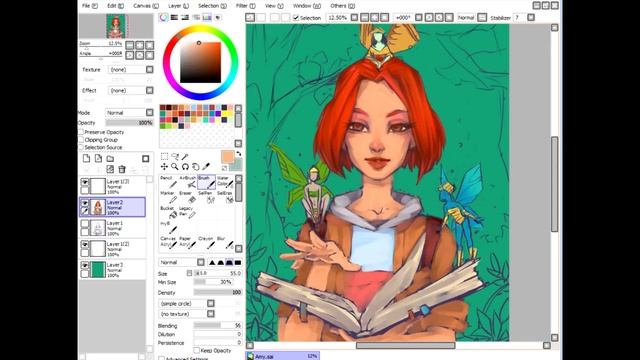Image resolution: width=640 pixels, height=360 pixels.
Task: Open the File menu
Action: coord(89,6)
